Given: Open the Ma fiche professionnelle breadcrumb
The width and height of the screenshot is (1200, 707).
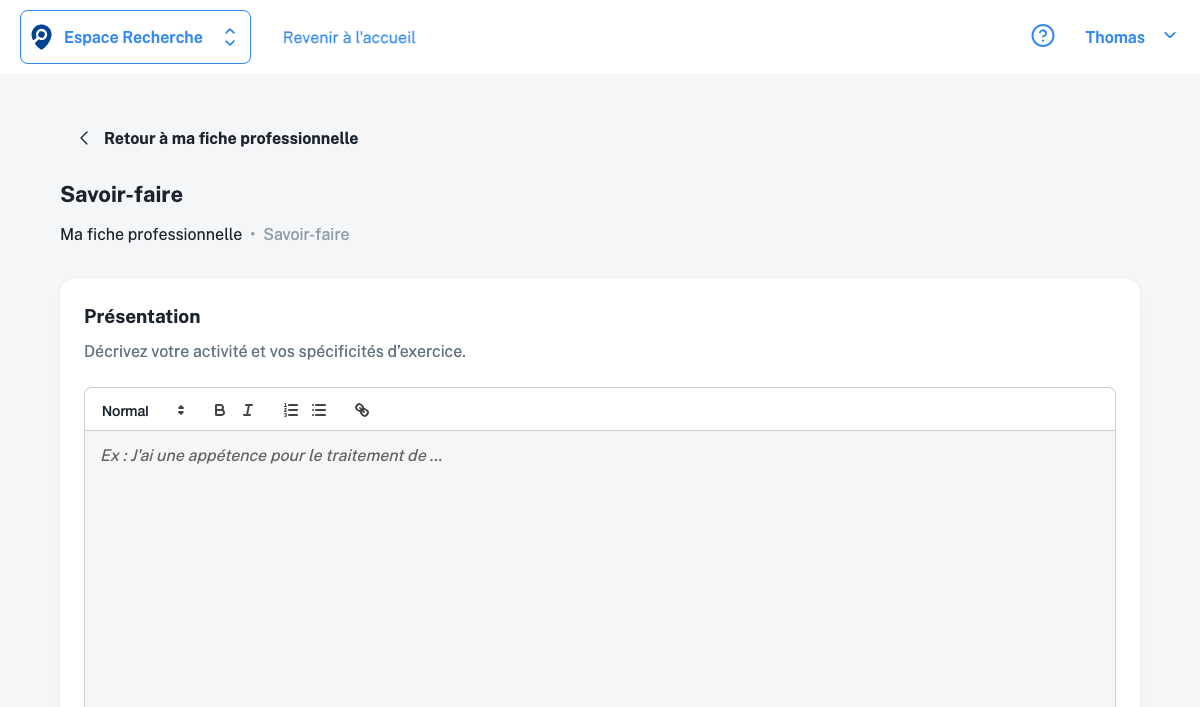Looking at the screenshot, I should coord(151,234).
